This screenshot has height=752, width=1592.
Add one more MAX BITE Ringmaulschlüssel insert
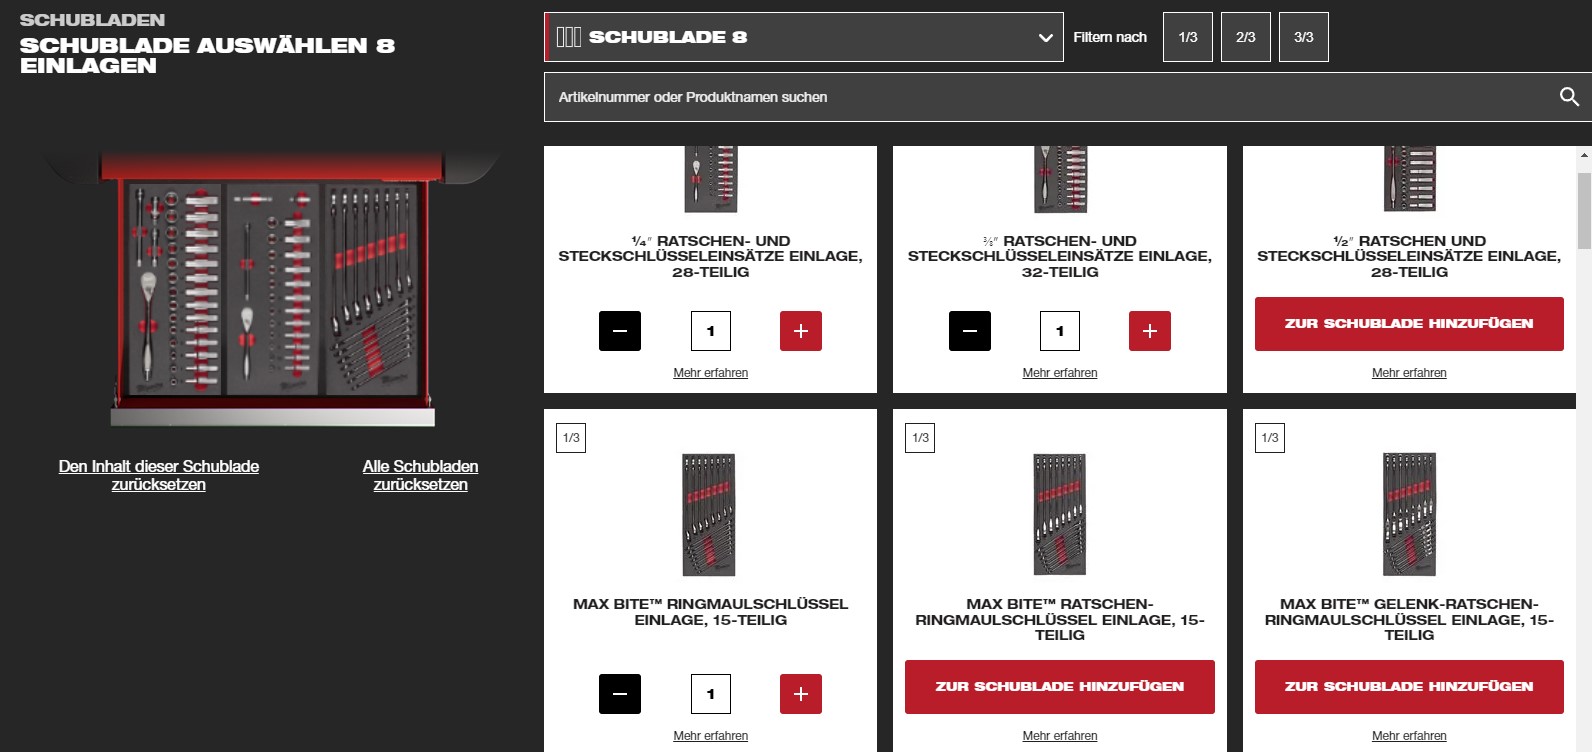tap(801, 694)
